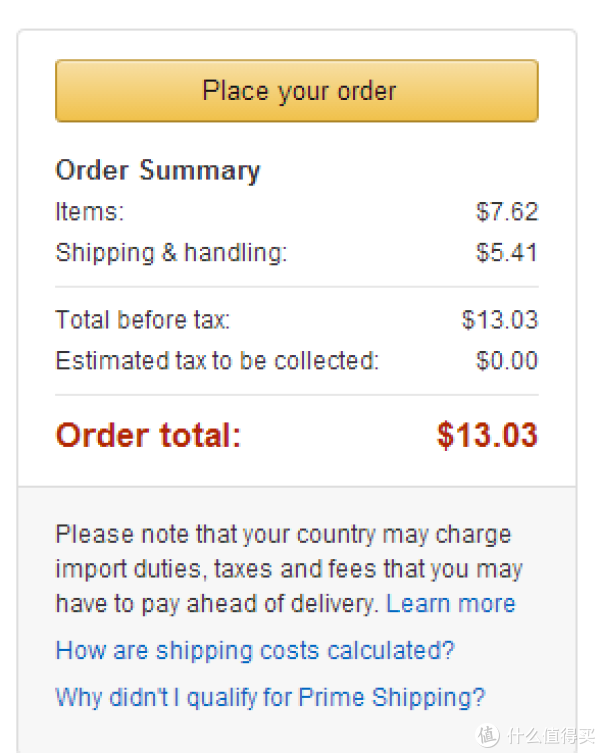Image resolution: width=600 pixels, height=753 pixels.
Task: Click the Total before tax label
Action: pyautogui.click(x=143, y=320)
